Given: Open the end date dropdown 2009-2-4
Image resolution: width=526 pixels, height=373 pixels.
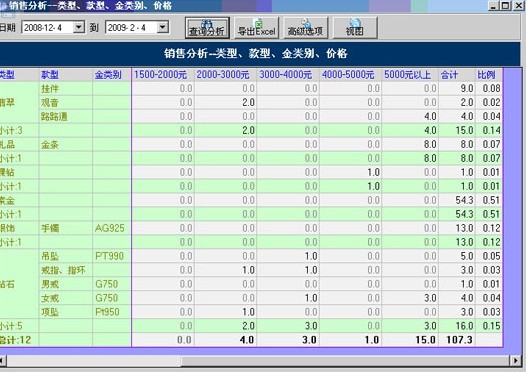Looking at the screenshot, I should click(x=163, y=27).
